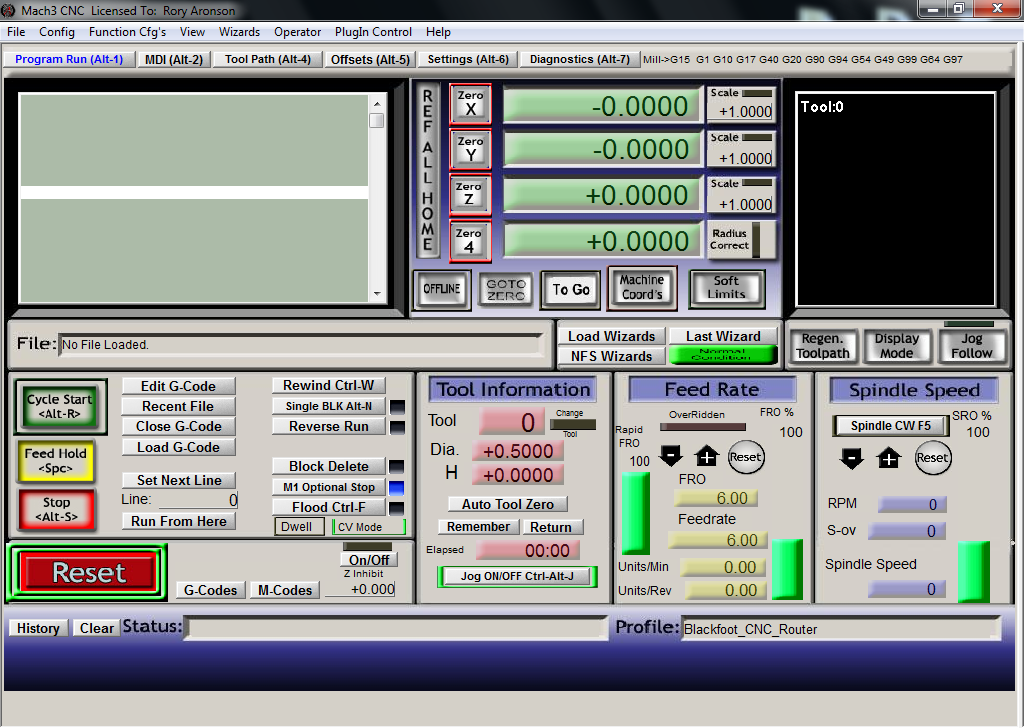This screenshot has height=728, width=1024.
Task: Click the Change Tool indicator button
Action: pyautogui.click(x=572, y=424)
